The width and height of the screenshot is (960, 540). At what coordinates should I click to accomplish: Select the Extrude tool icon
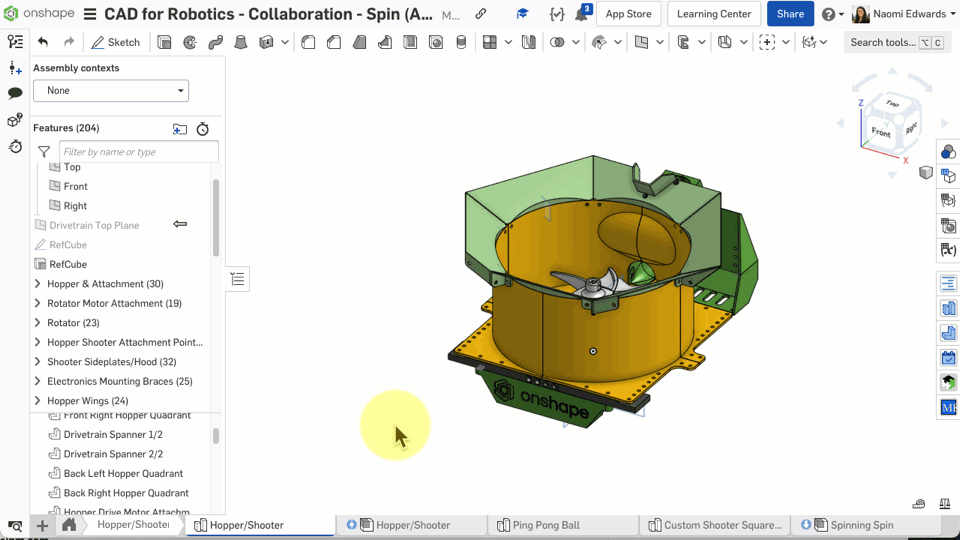tap(164, 42)
